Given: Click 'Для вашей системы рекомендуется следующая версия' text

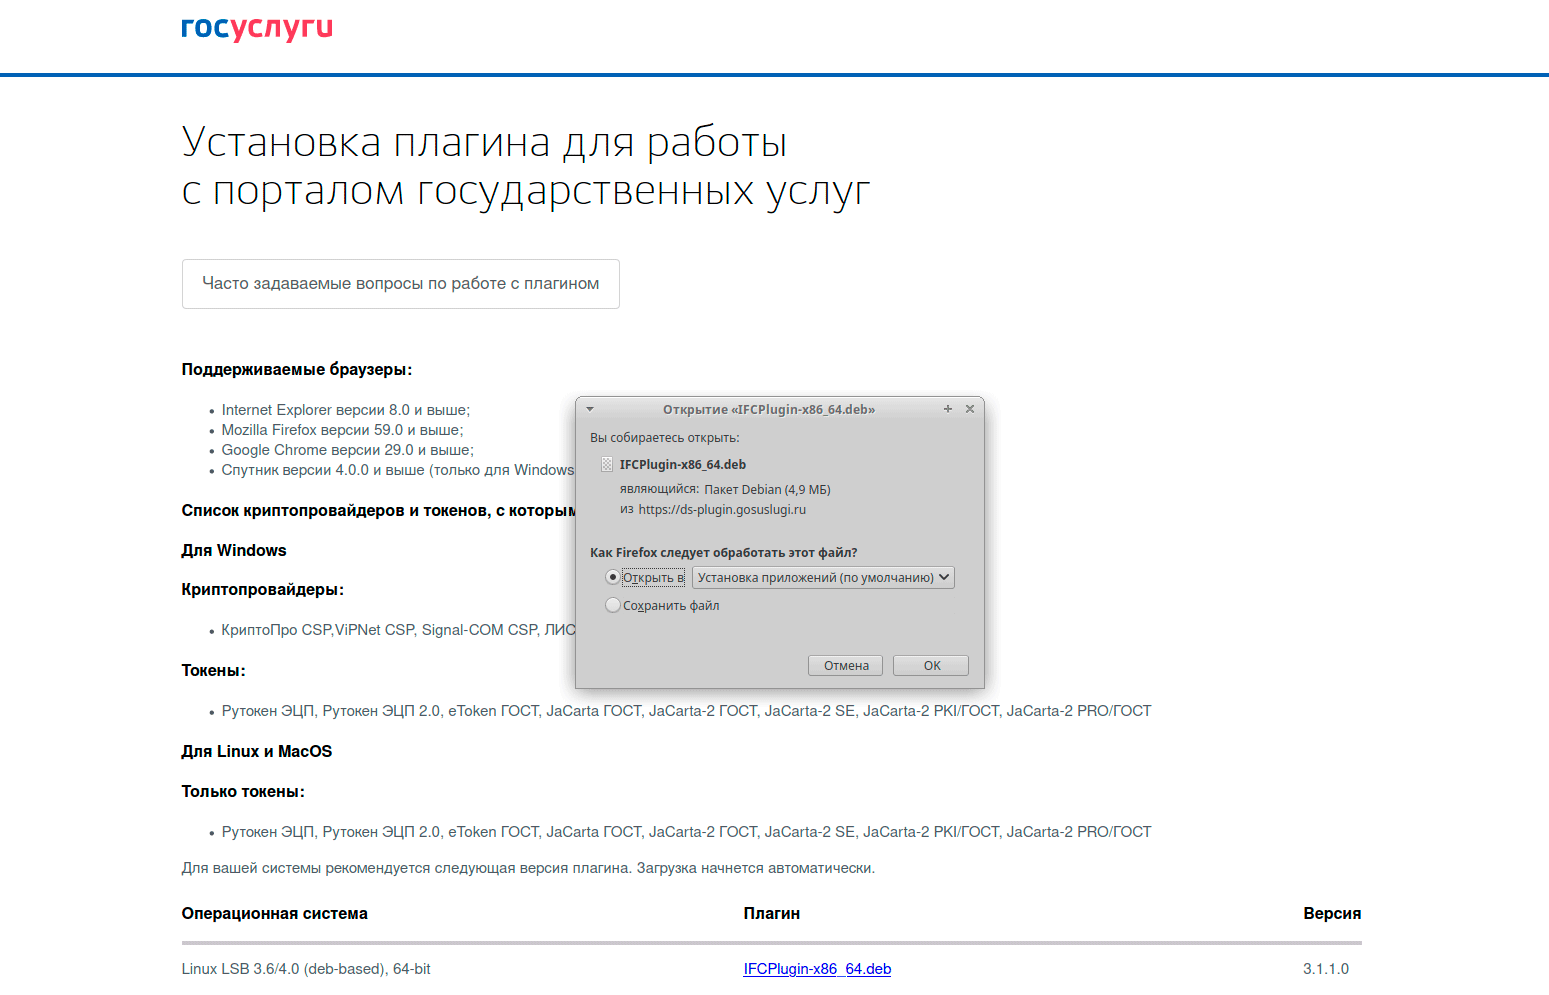Looking at the screenshot, I should [x=529, y=868].
